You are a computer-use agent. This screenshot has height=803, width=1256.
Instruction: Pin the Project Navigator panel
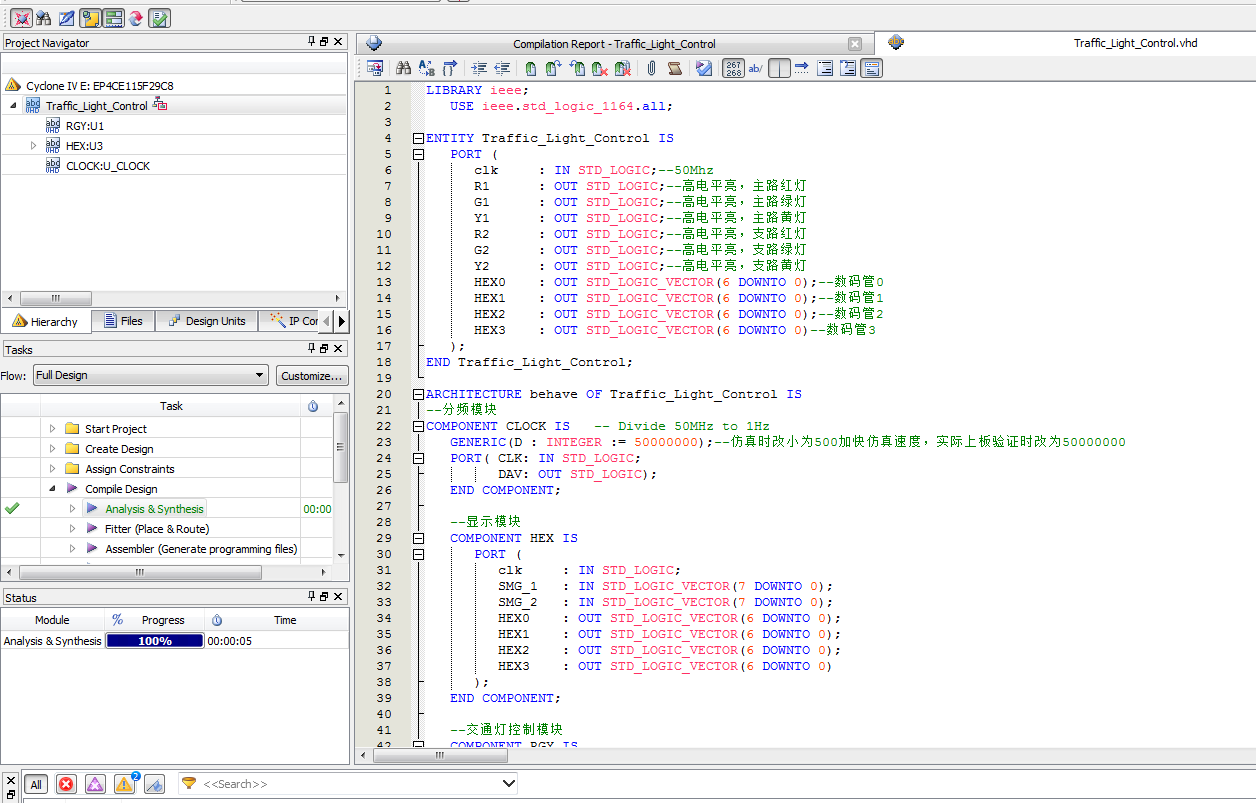pos(311,42)
